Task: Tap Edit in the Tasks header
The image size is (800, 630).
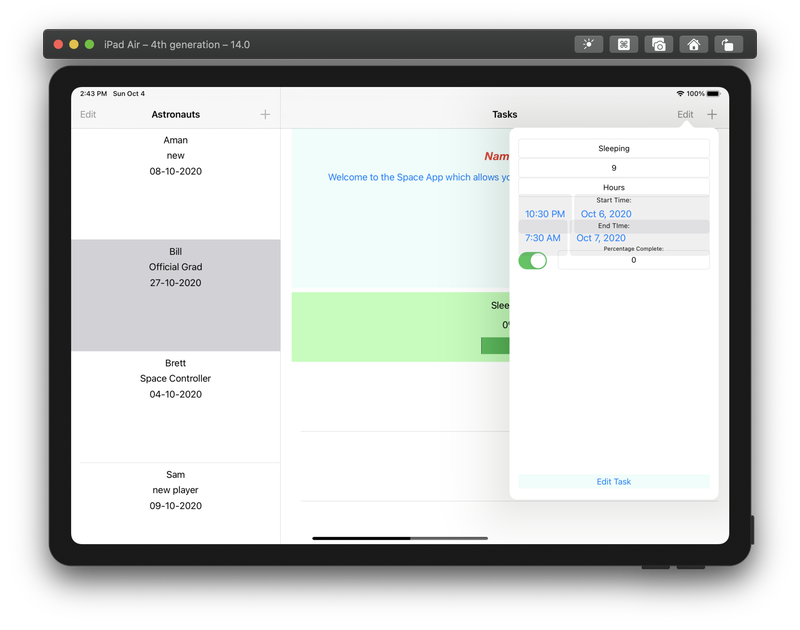Action: pyautogui.click(x=685, y=114)
